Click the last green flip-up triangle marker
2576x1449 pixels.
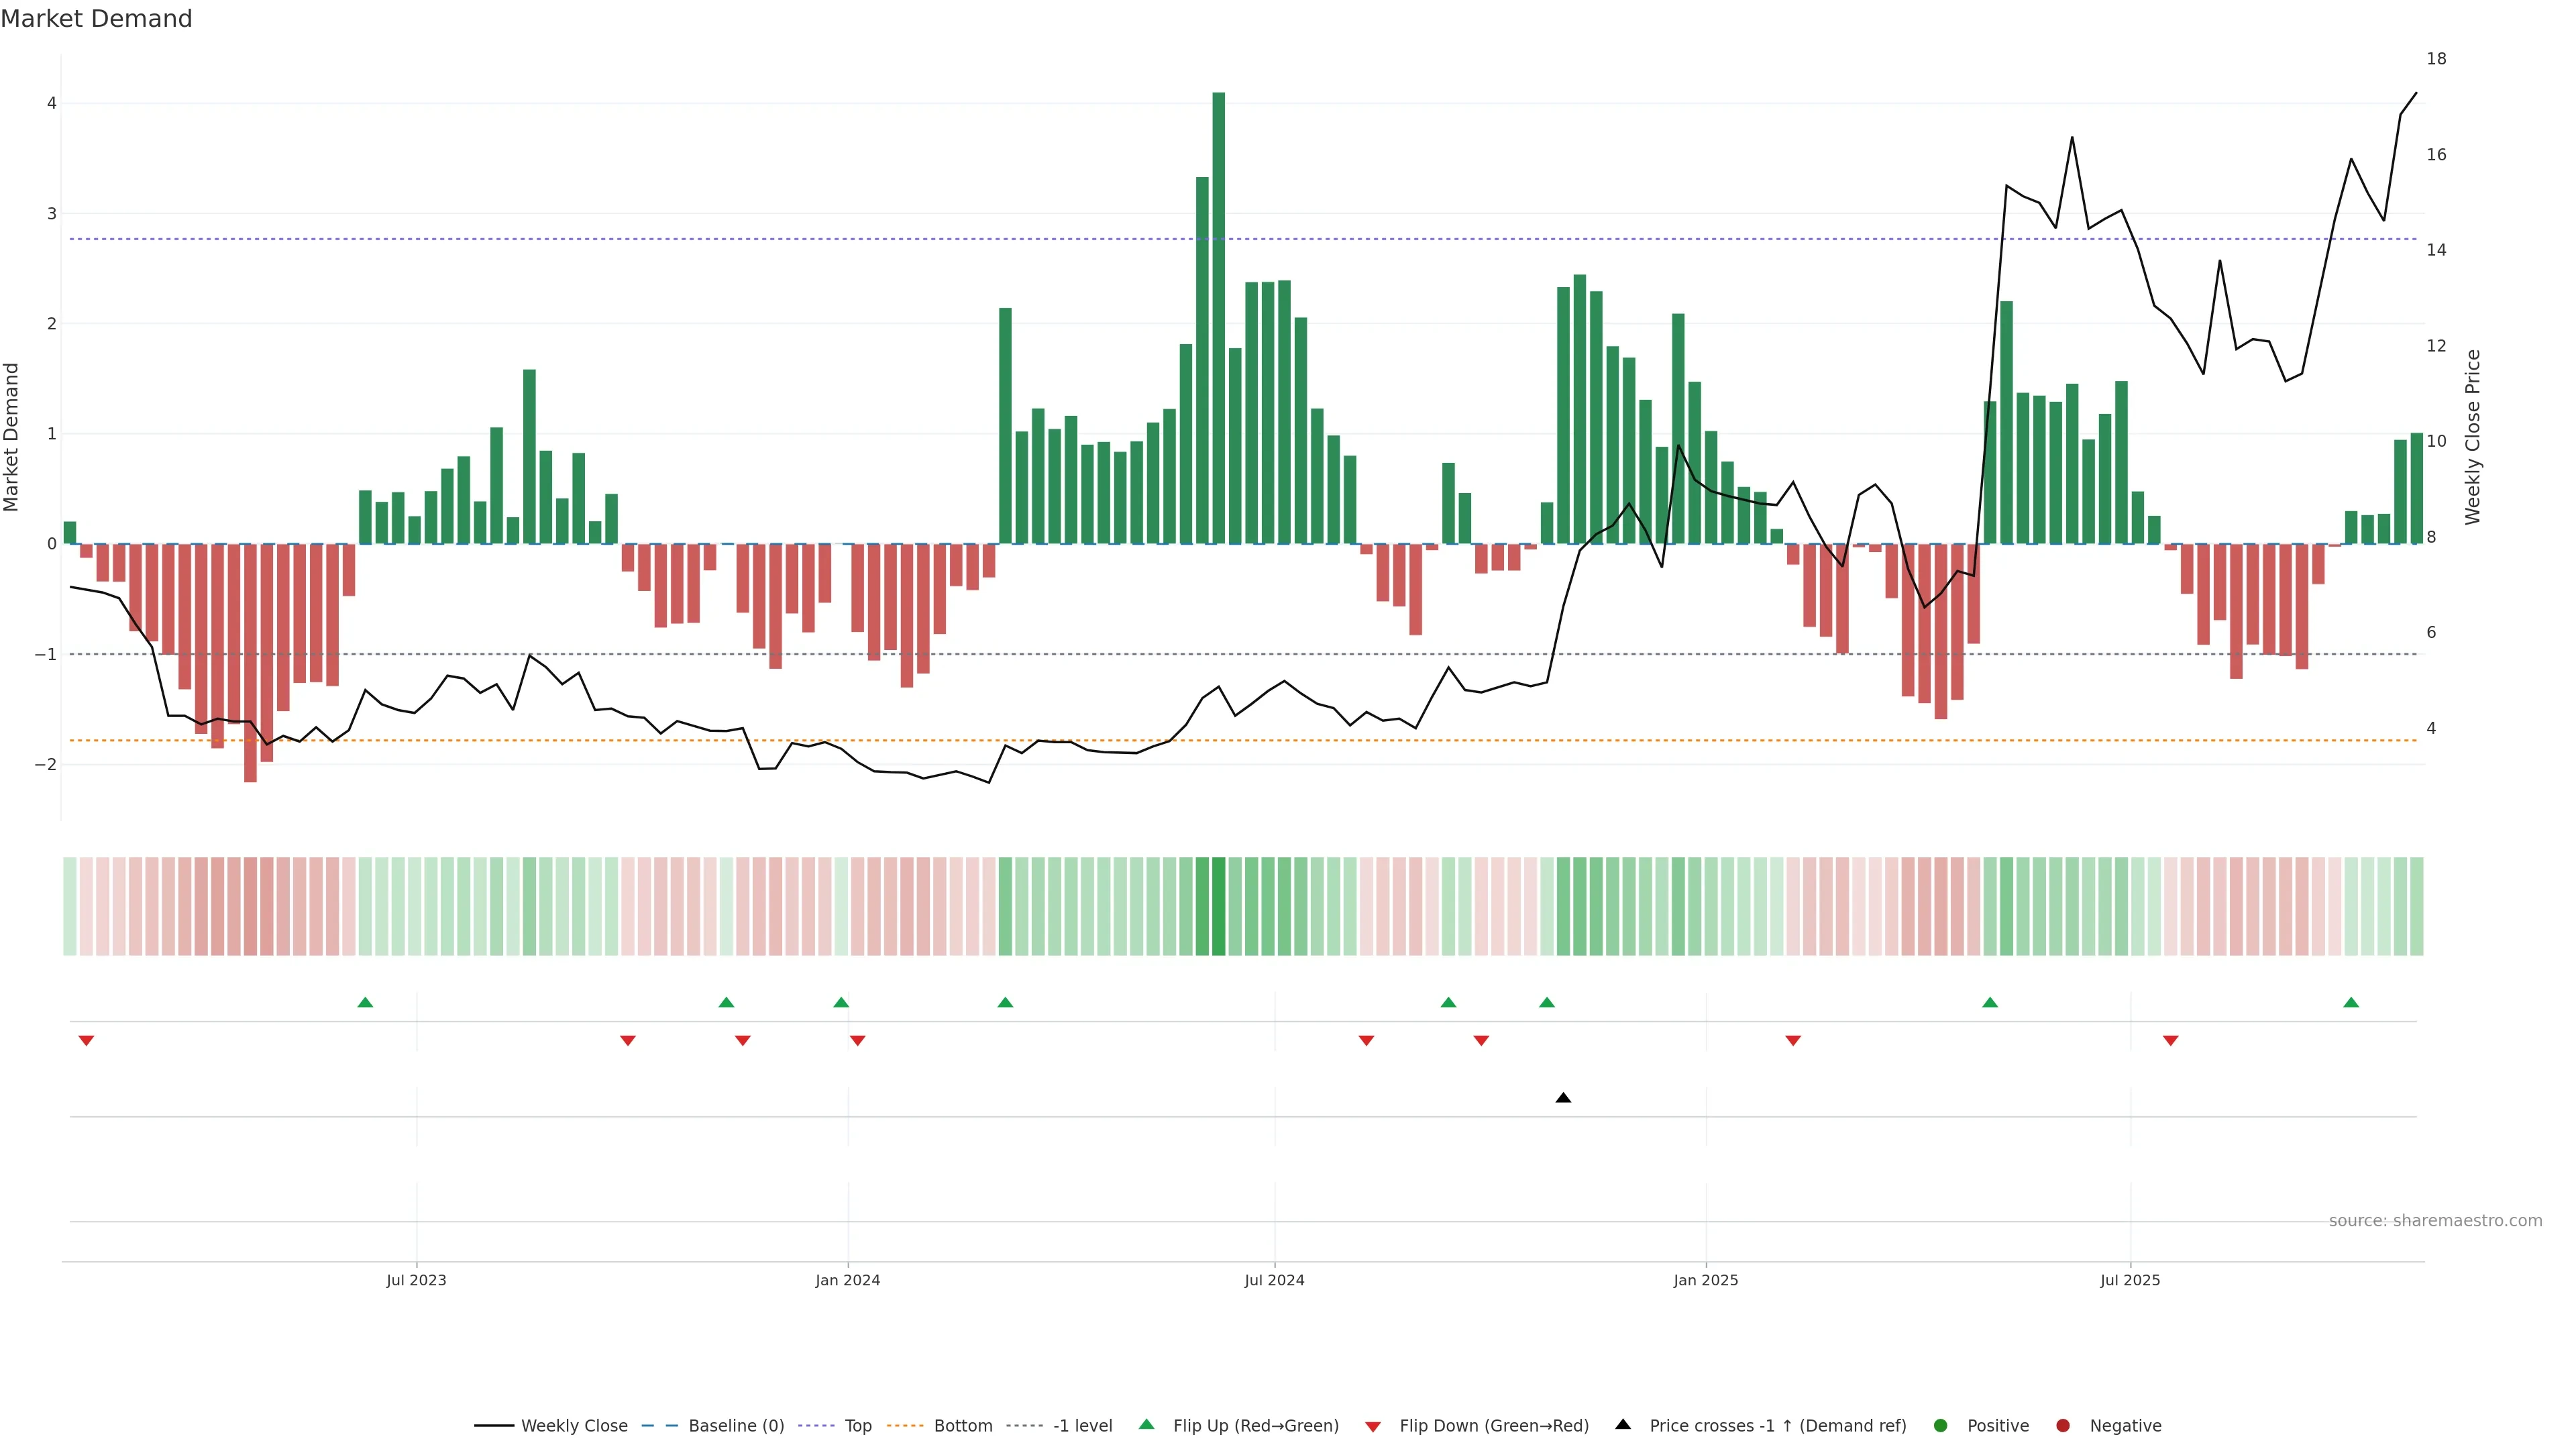[2351, 1002]
